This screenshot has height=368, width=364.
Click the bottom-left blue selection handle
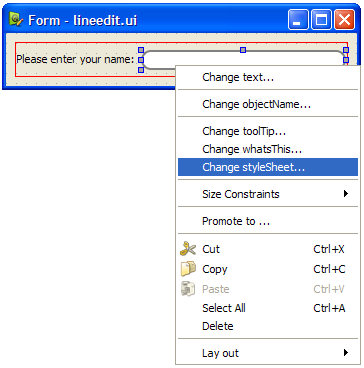141,70
